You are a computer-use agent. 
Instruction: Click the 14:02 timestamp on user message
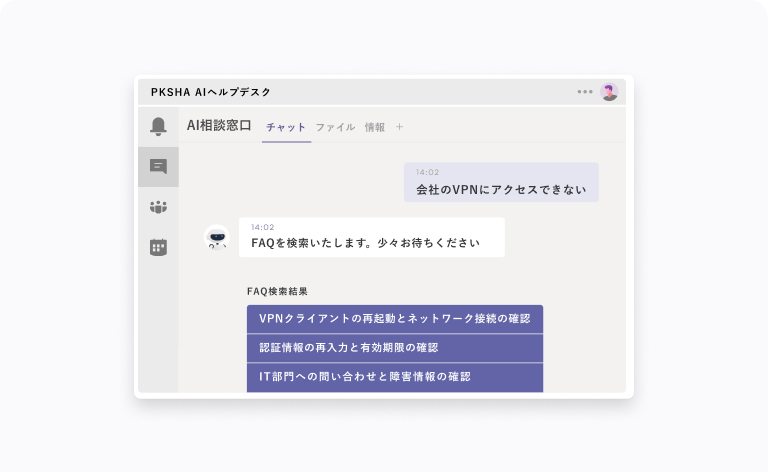427,172
